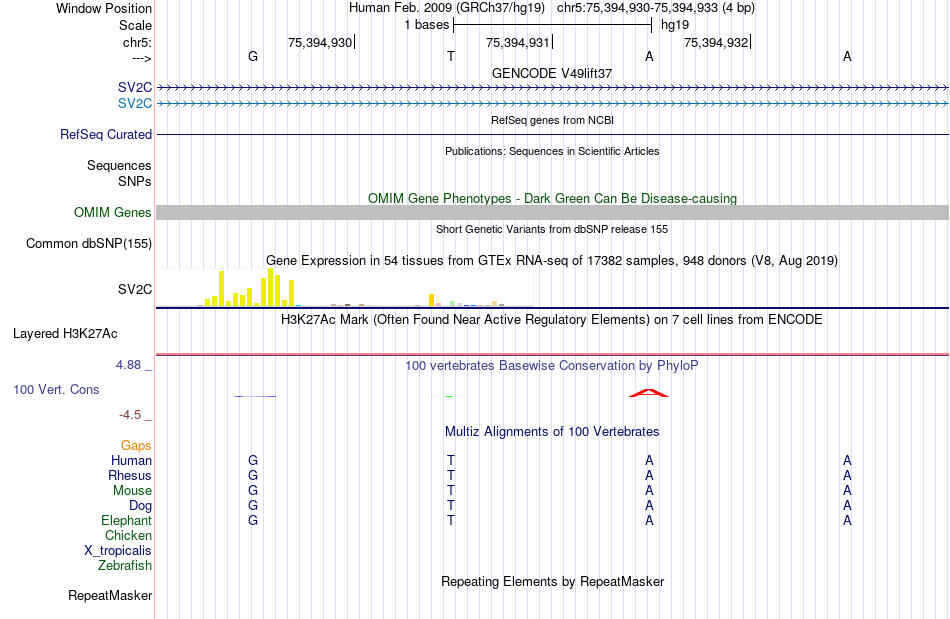Image resolution: width=950 pixels, height=619 pixels.
Task: Click the Gene Expression in 54 tissues title
Action: click(x=552, y=260)
